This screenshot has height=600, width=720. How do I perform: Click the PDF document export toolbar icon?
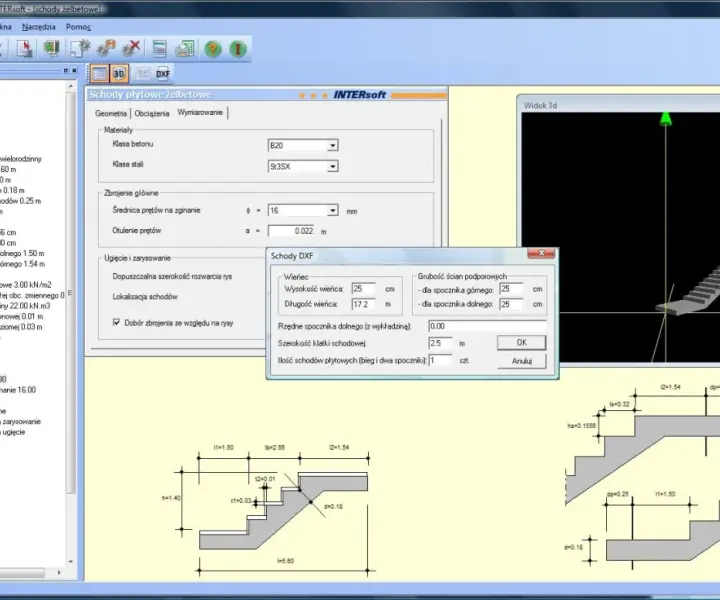coord(24,49)
